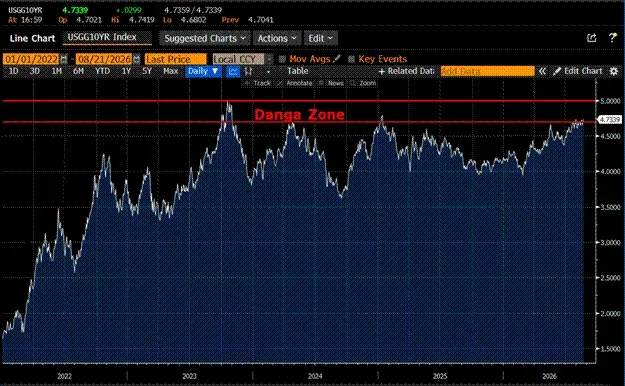Switch to the 5Y range
This screenshot has height=386, width=625.
(x=147, y=71)
